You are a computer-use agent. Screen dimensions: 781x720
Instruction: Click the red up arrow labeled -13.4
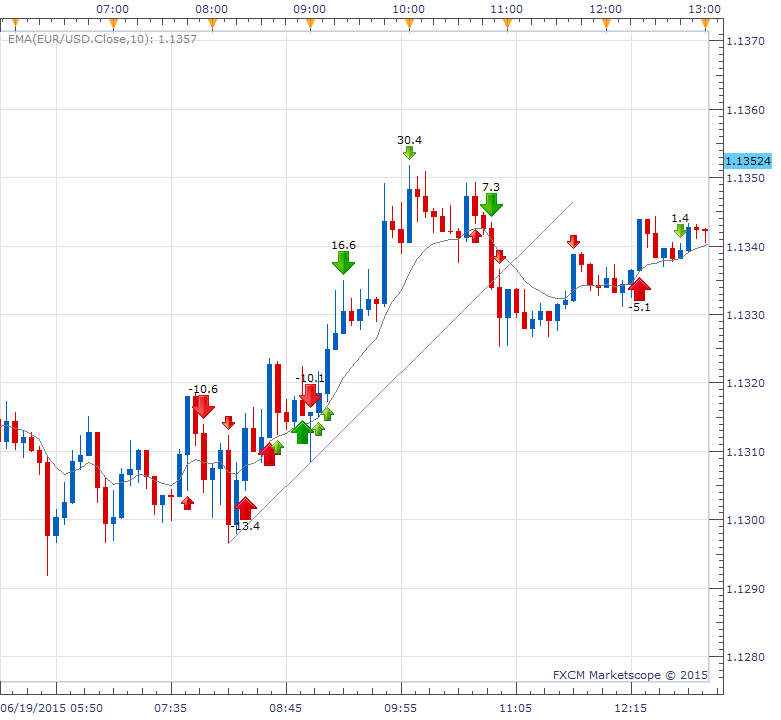tap(245, 508)
